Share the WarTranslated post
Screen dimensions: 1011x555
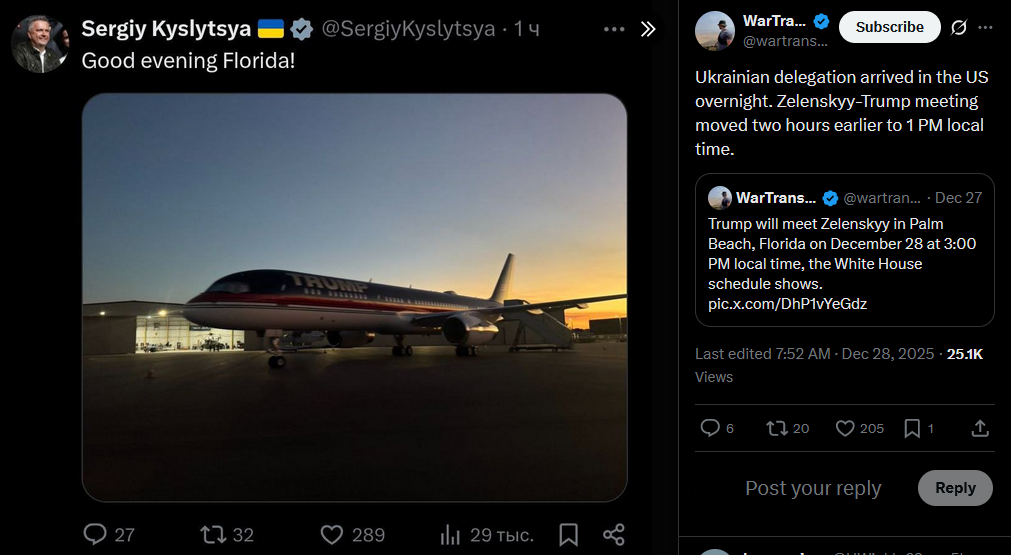(x=980, y=428)
